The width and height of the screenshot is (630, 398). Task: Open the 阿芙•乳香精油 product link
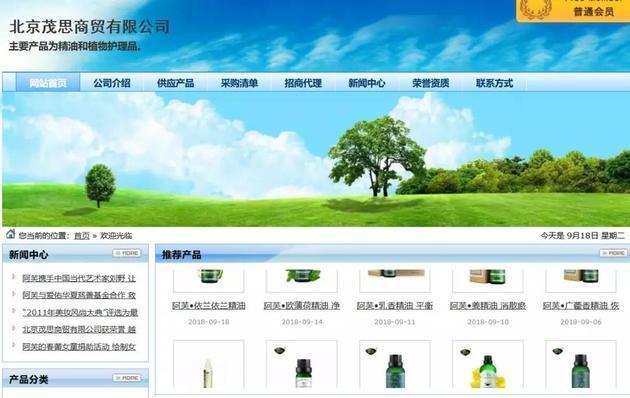click(395, 306)
